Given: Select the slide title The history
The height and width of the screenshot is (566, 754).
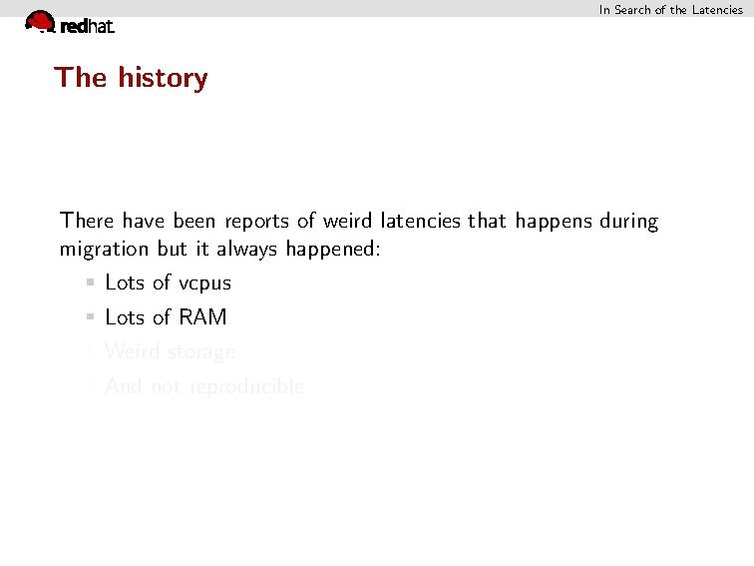Looking at the screenshot, I should [131, 77].
